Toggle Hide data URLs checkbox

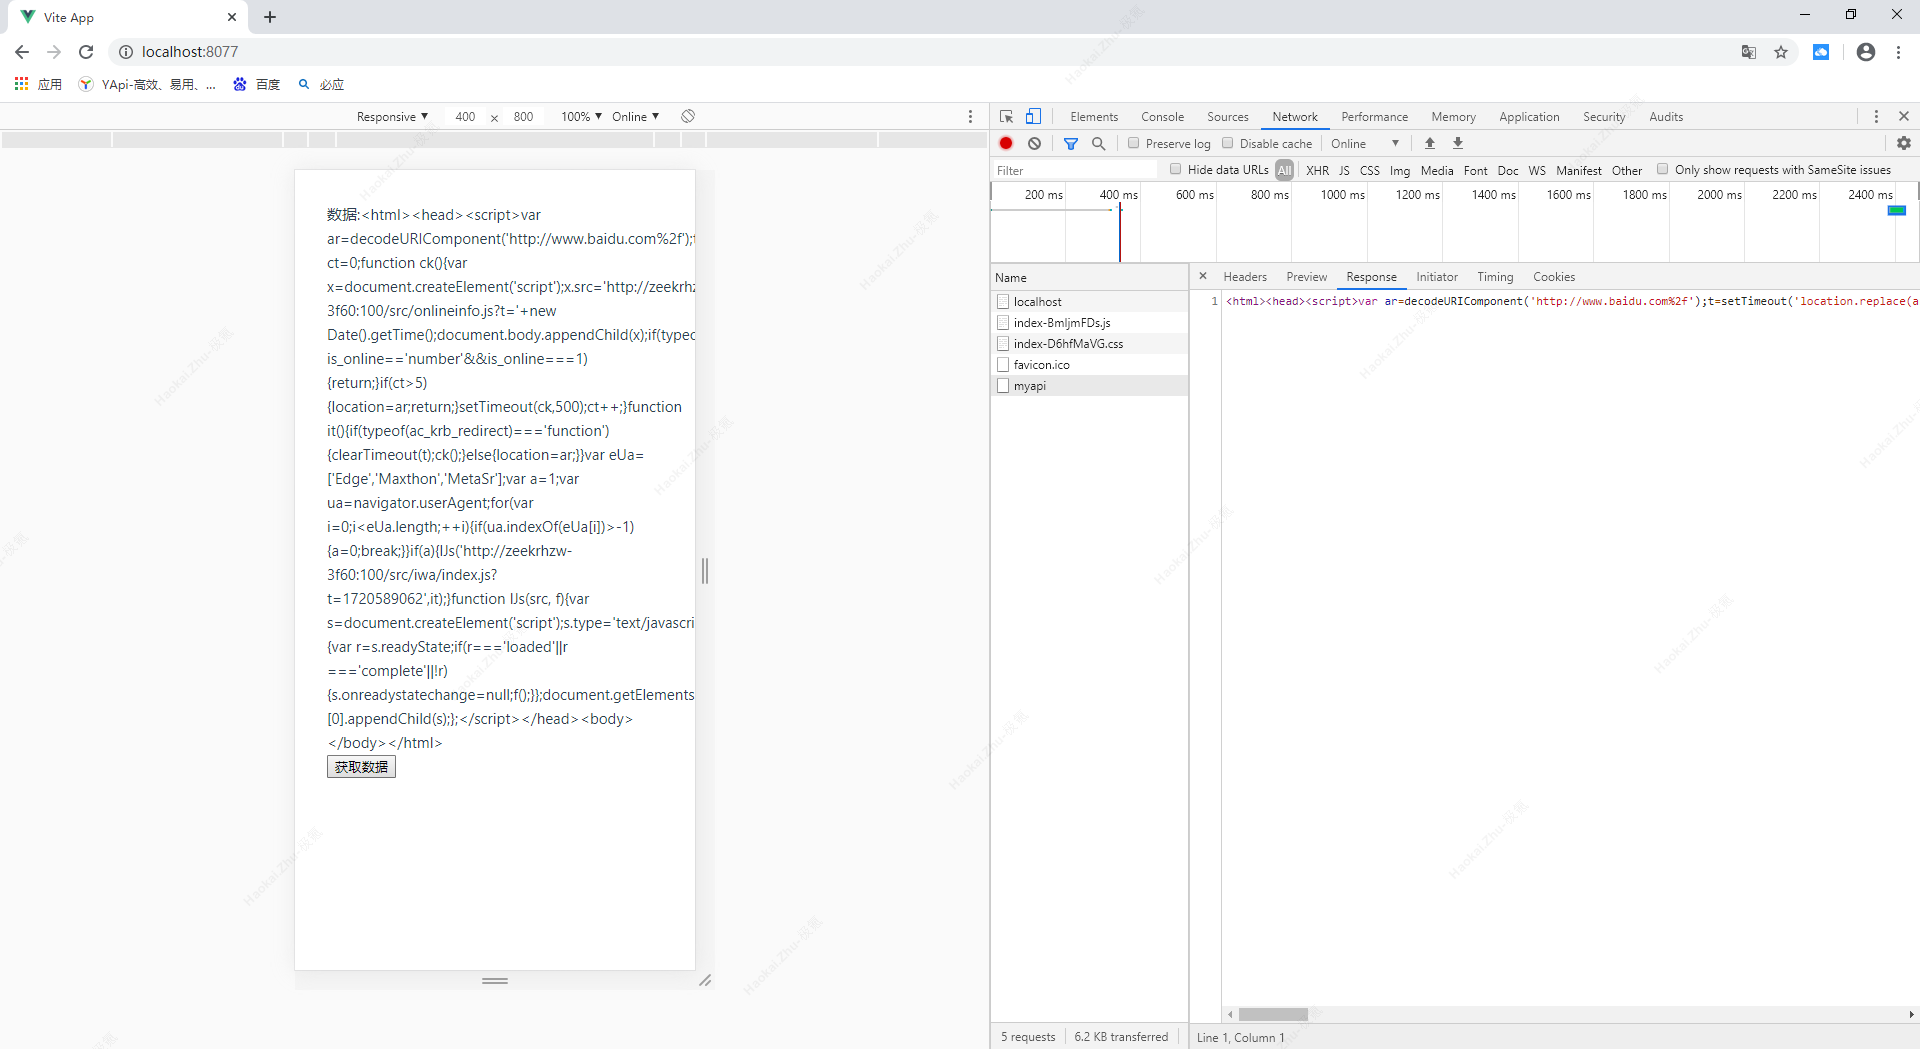[1176, 170]
